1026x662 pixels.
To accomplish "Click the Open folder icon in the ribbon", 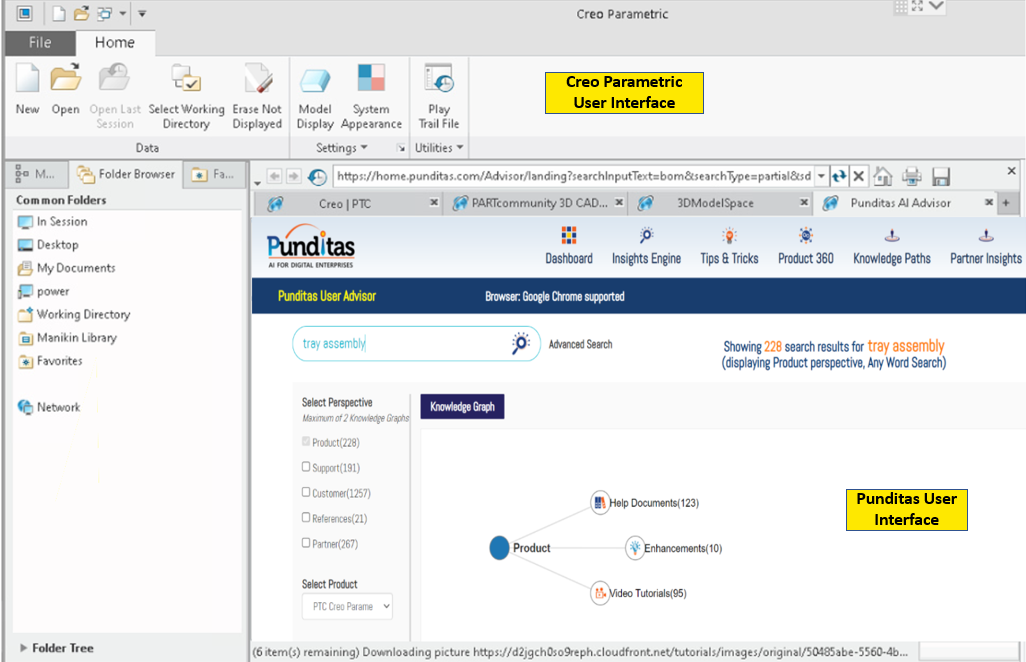I will click(x=65, y=78).
